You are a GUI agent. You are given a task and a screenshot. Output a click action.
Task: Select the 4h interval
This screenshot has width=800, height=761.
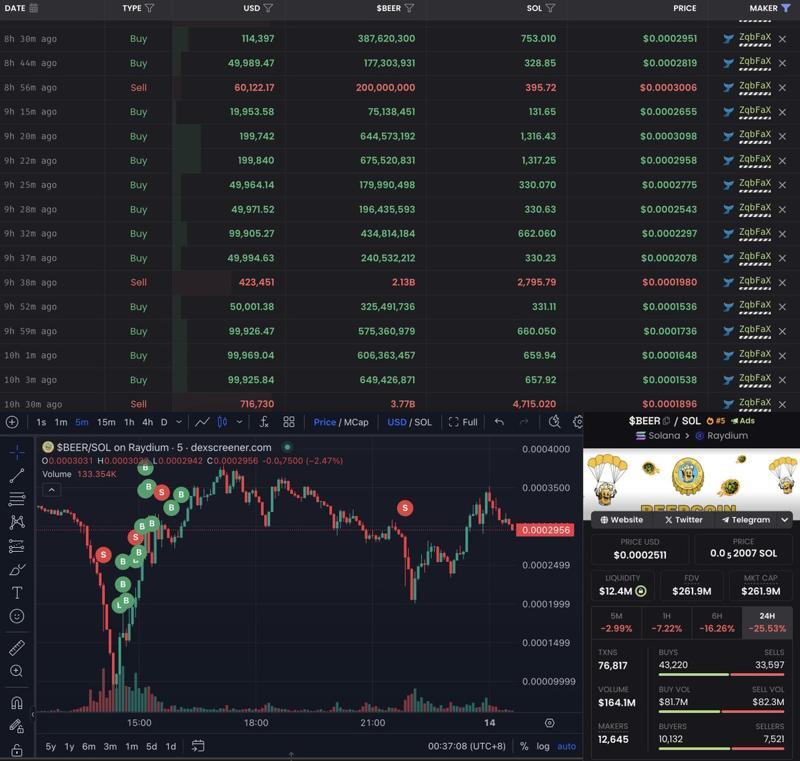pos(147,422)
